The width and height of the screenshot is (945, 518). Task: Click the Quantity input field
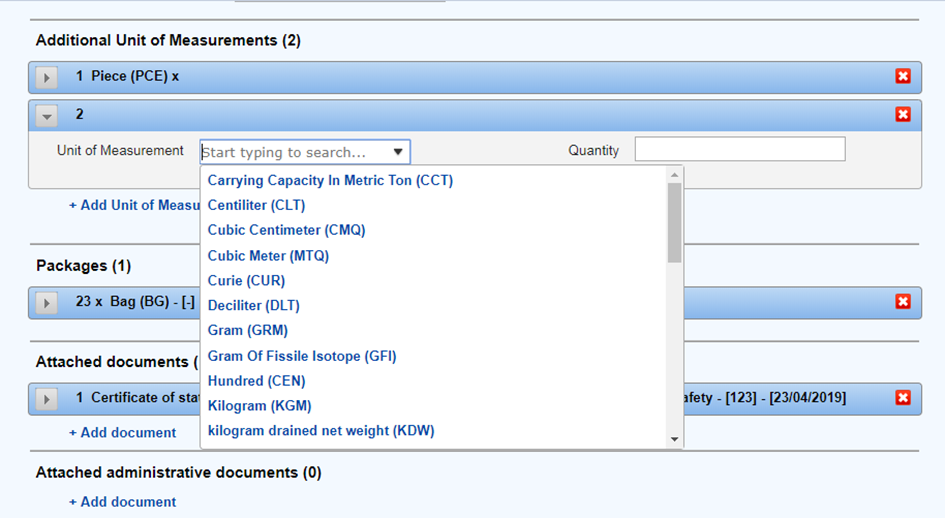(x=739, y=150)
